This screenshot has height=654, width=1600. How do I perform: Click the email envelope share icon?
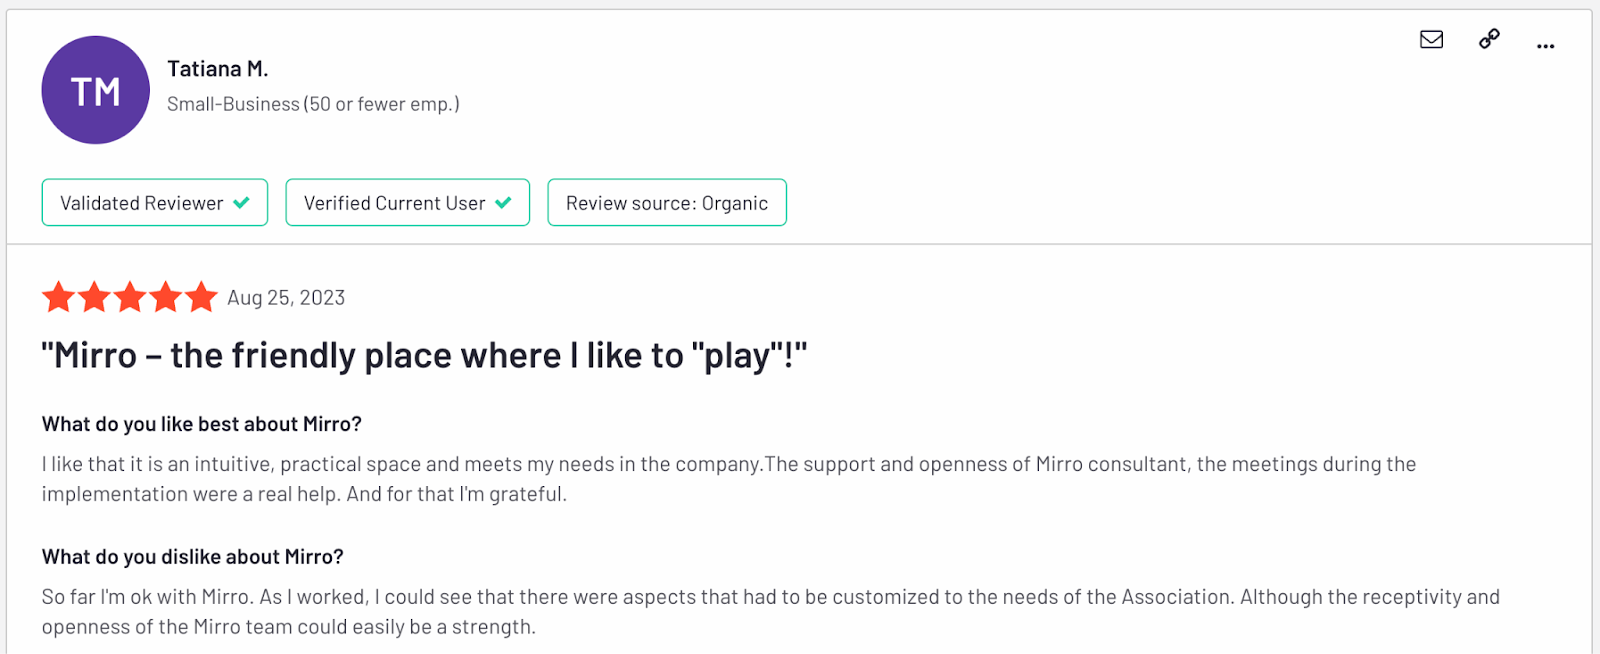tap(1431, 40)
